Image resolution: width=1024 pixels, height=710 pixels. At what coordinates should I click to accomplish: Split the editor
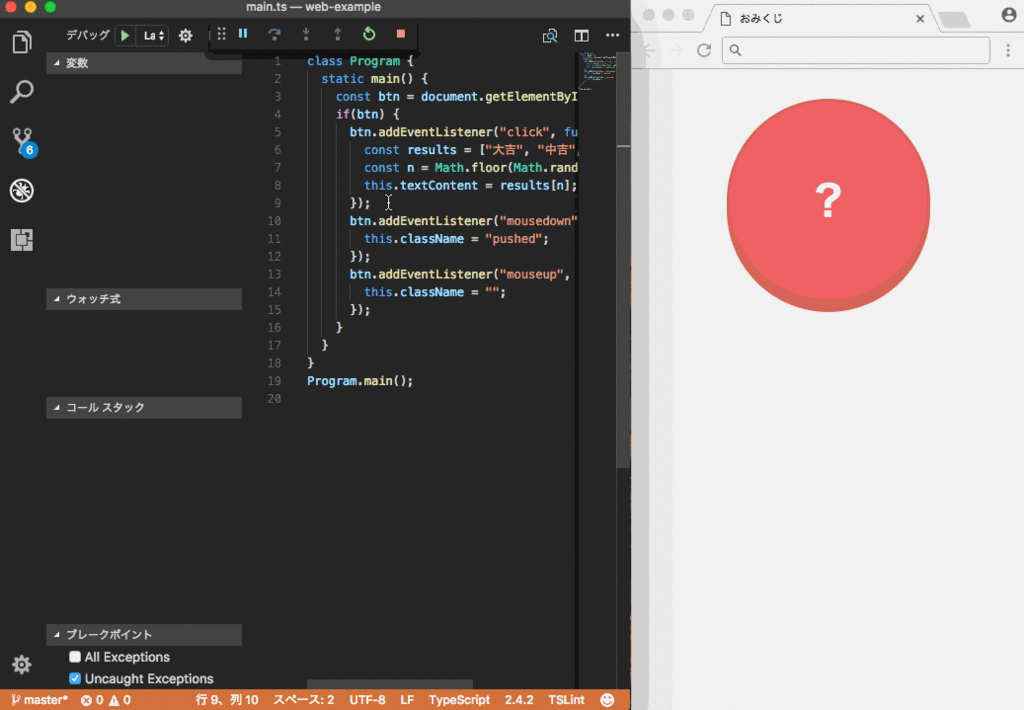581,36
